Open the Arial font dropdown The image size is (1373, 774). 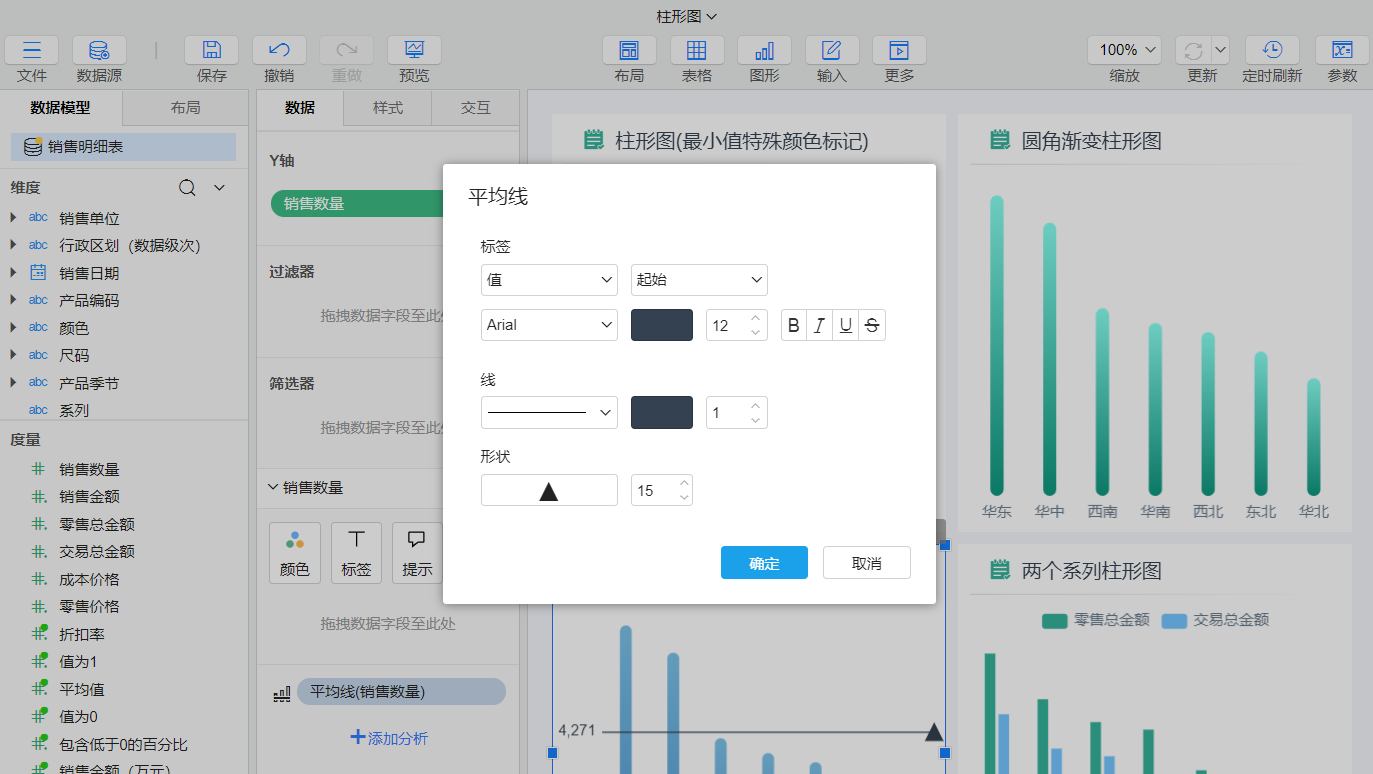coord(549,325)
